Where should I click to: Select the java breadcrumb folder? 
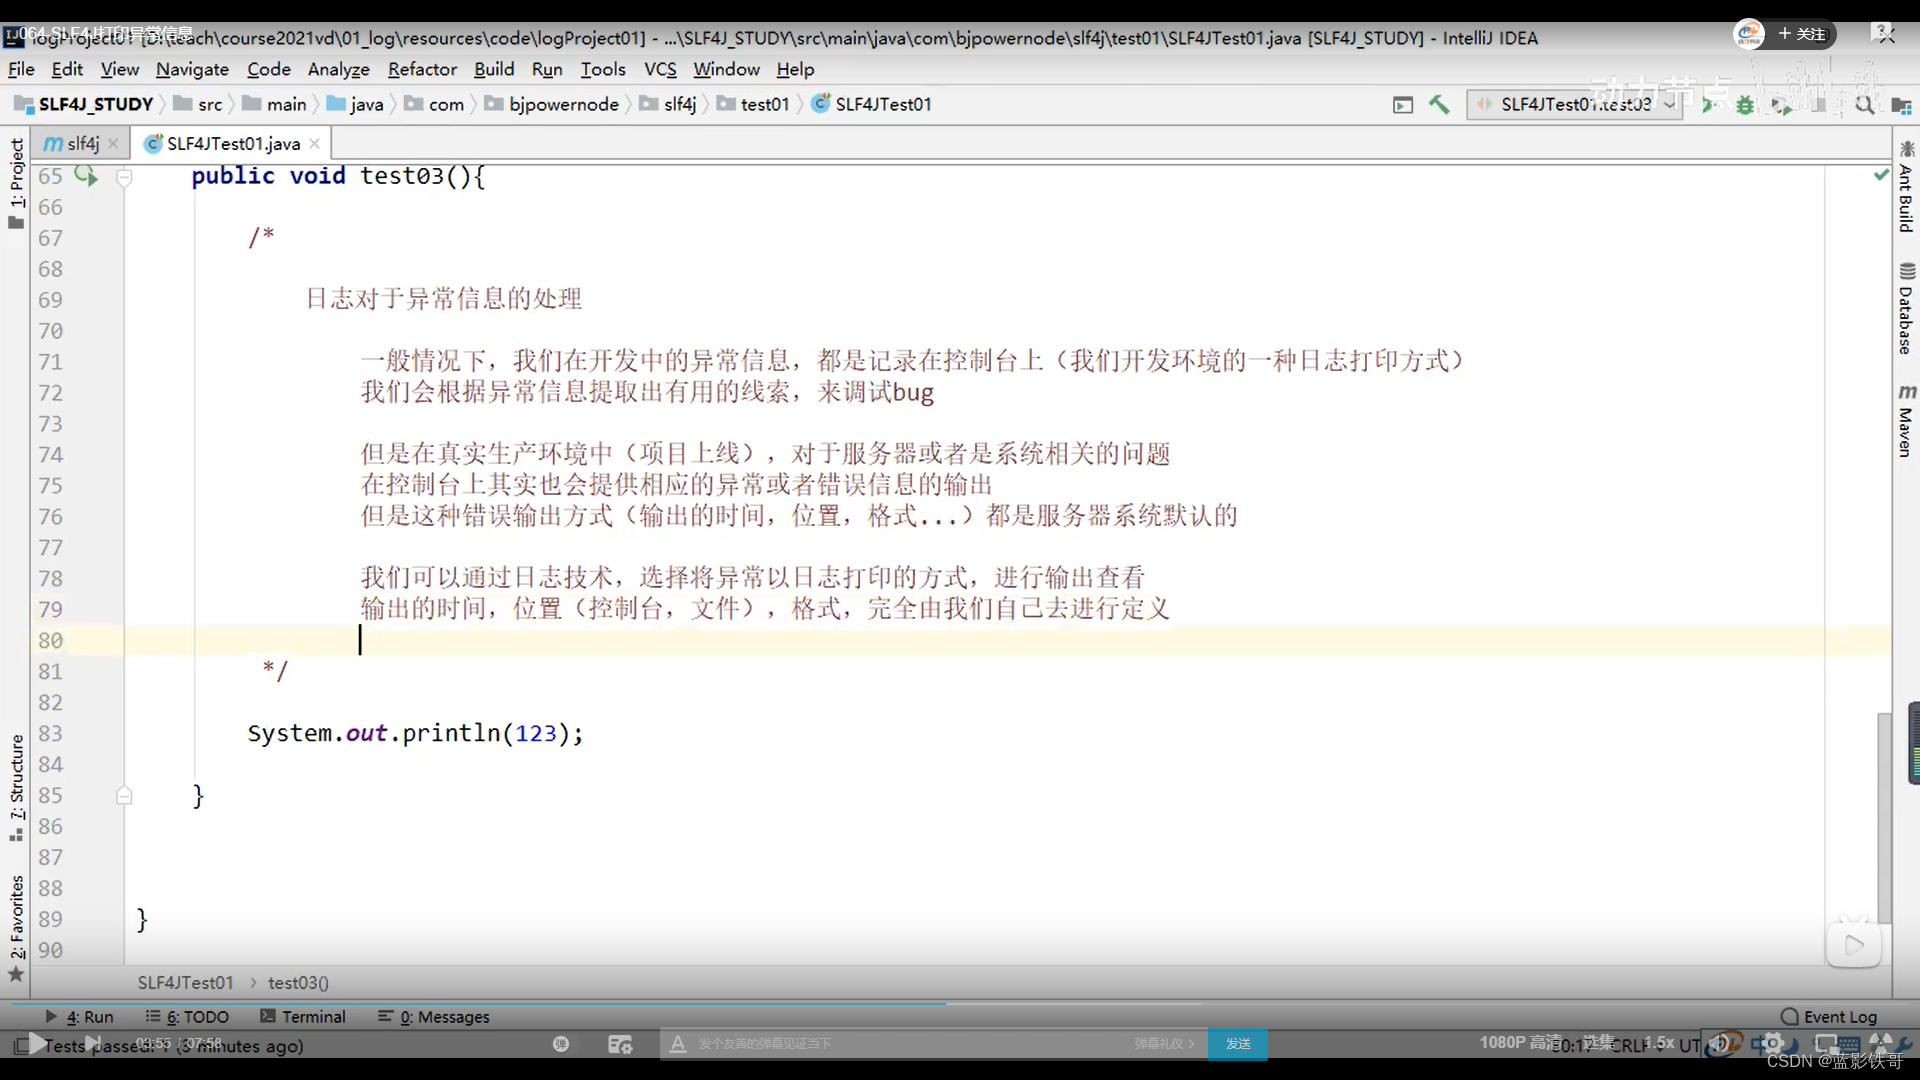(x=356, y=104)
